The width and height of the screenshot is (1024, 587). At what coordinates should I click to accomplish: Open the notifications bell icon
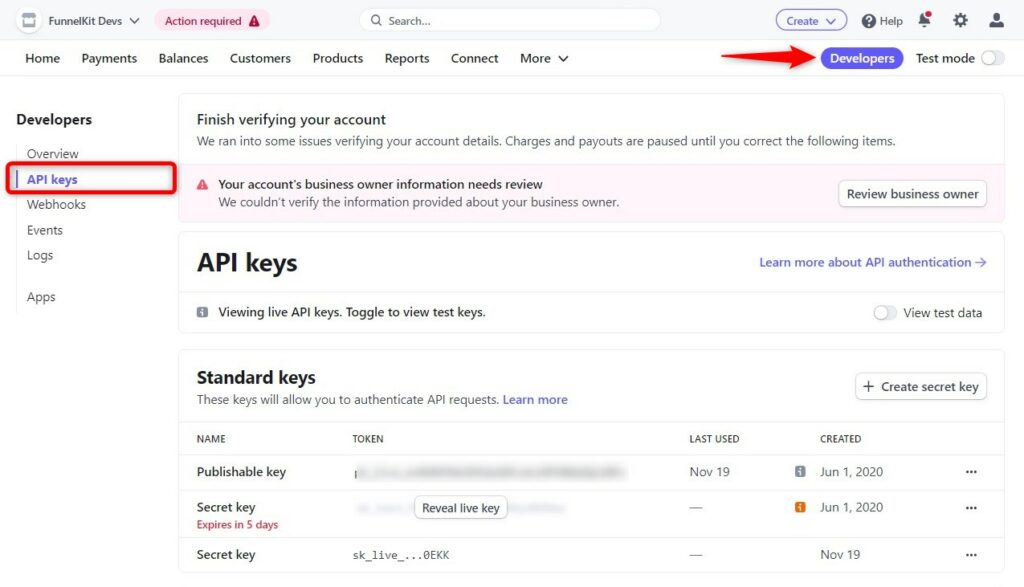(924, 20)
